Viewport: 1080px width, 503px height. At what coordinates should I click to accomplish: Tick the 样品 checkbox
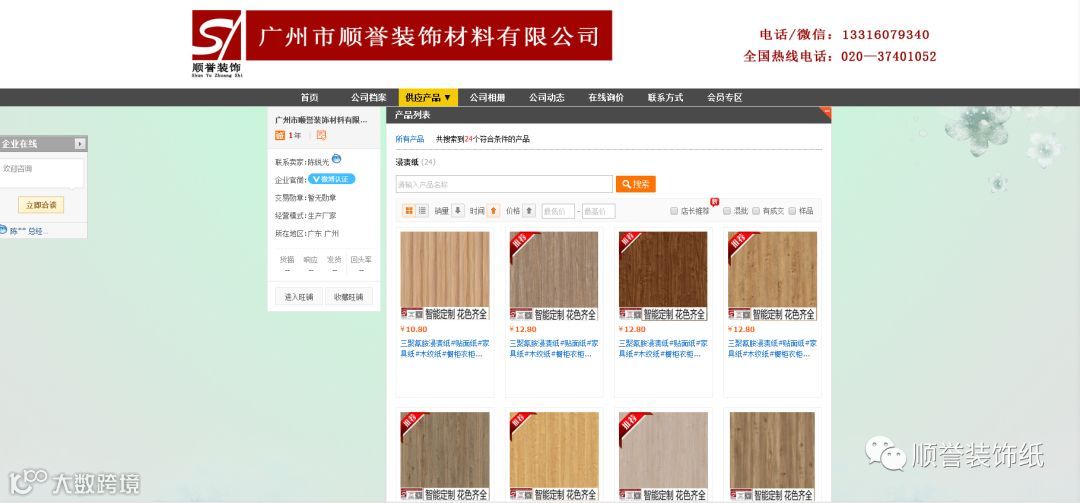(x=792, y=212)
